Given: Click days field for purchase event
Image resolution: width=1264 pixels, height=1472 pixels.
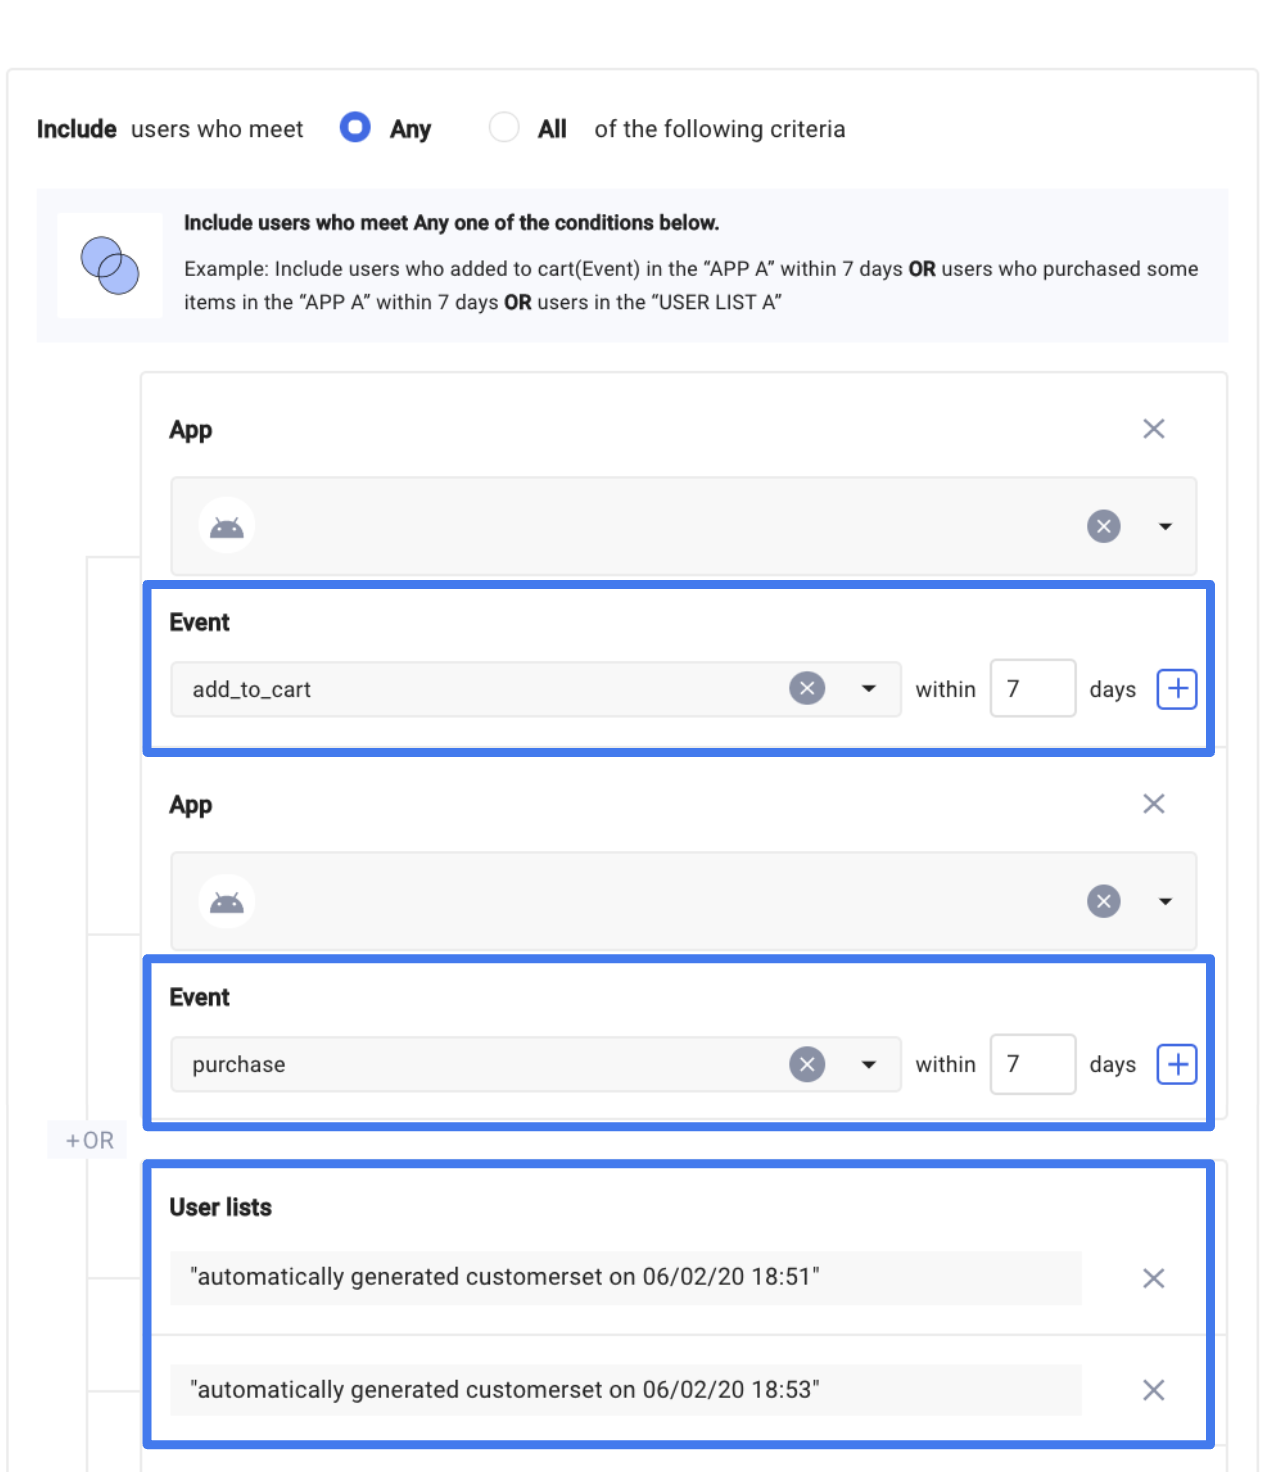Looking at the screenshot, I should point(1032,1064).
